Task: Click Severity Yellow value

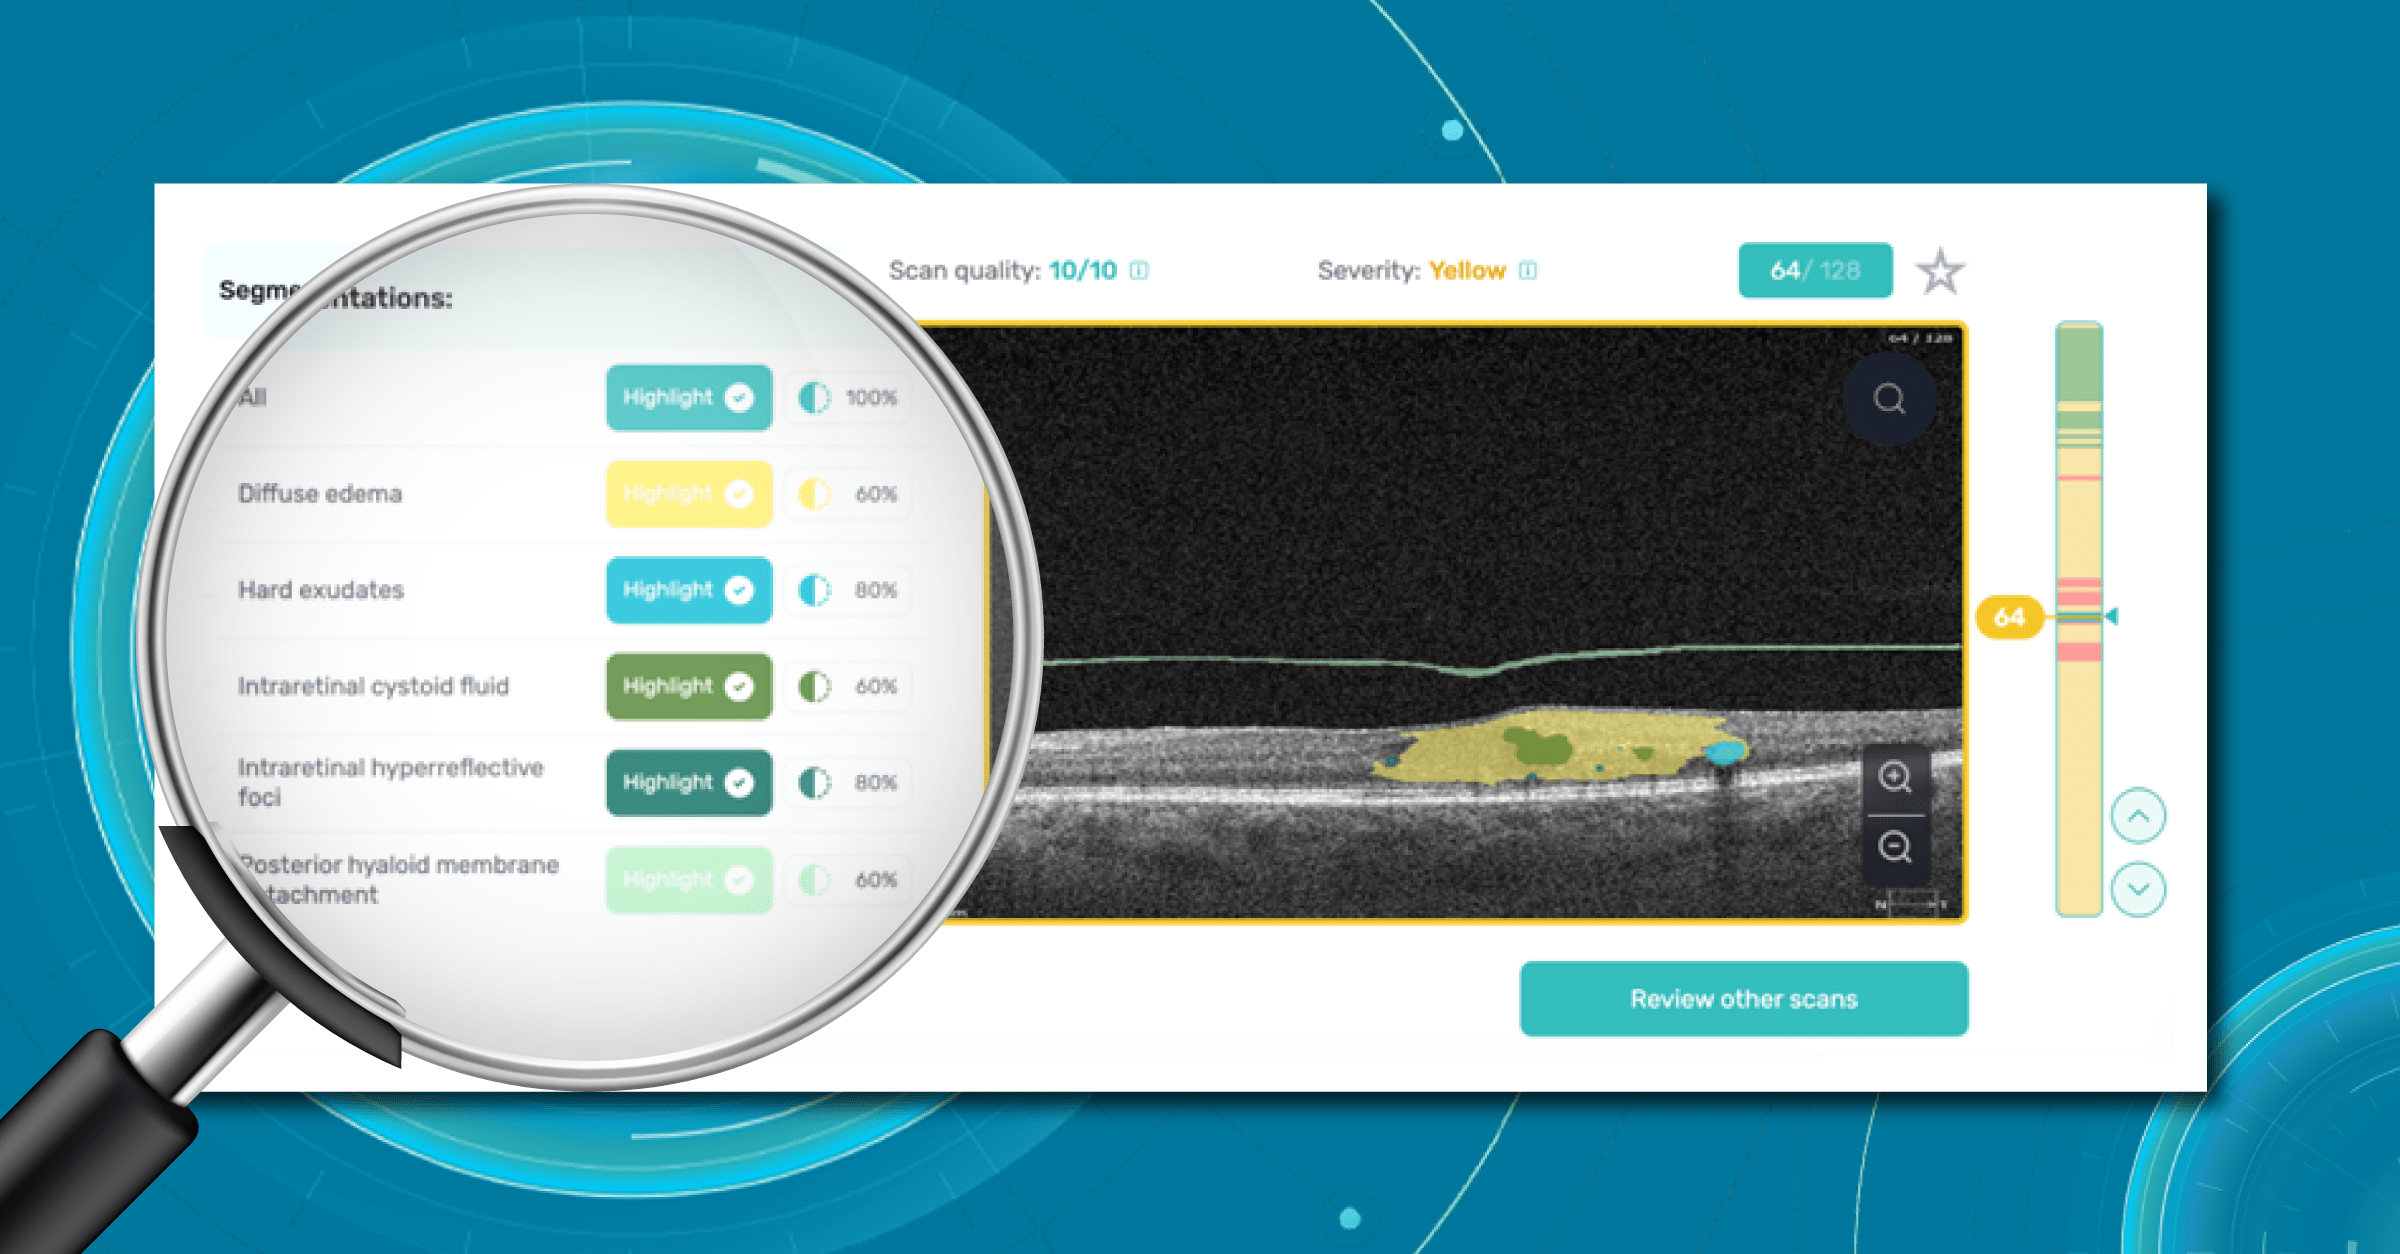Action: [1467, 270]
